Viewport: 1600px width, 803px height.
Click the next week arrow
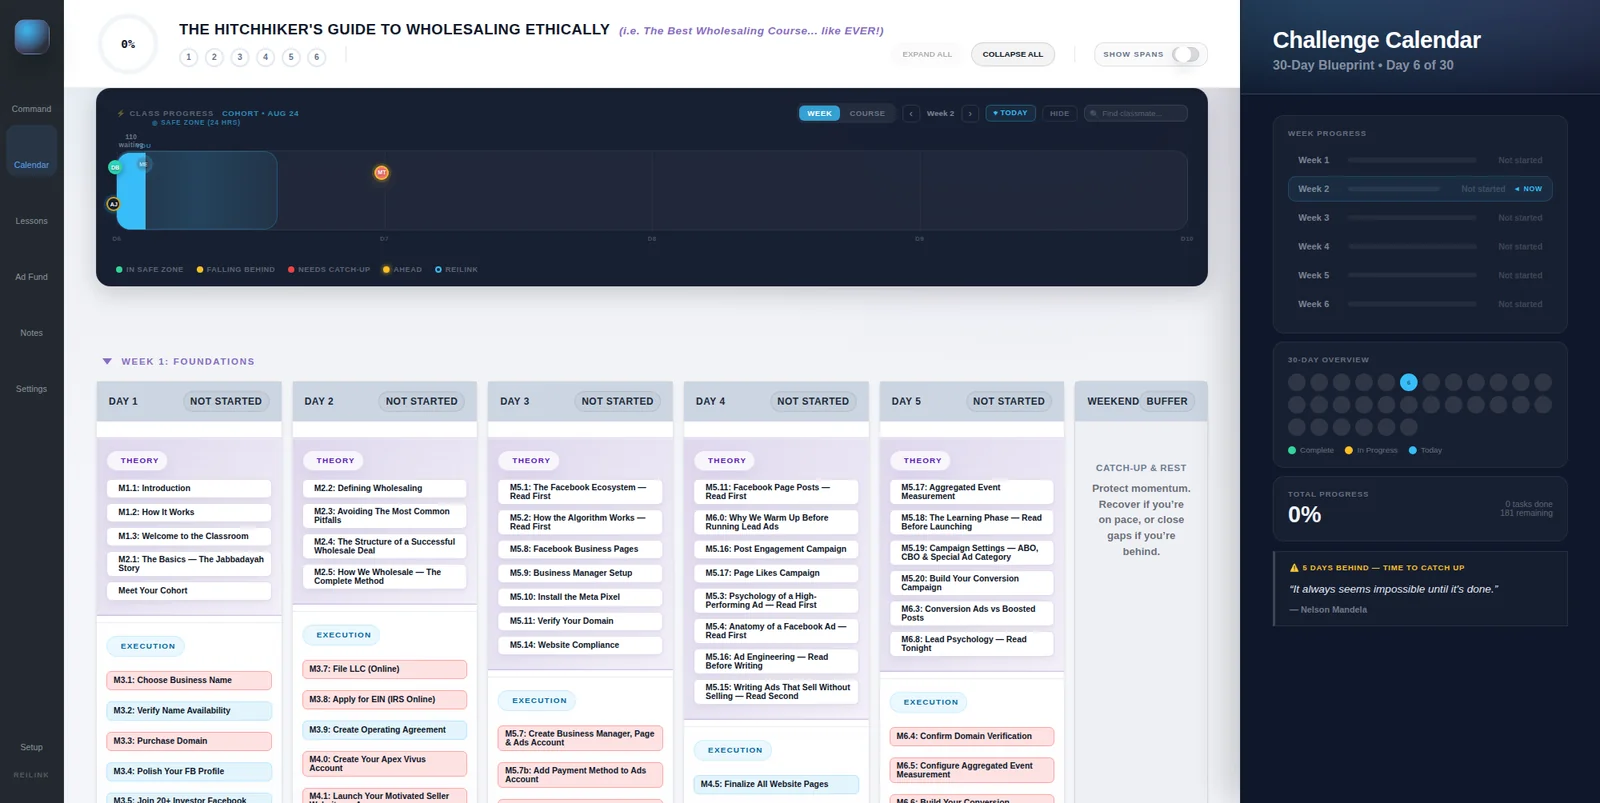coord(970,114)
